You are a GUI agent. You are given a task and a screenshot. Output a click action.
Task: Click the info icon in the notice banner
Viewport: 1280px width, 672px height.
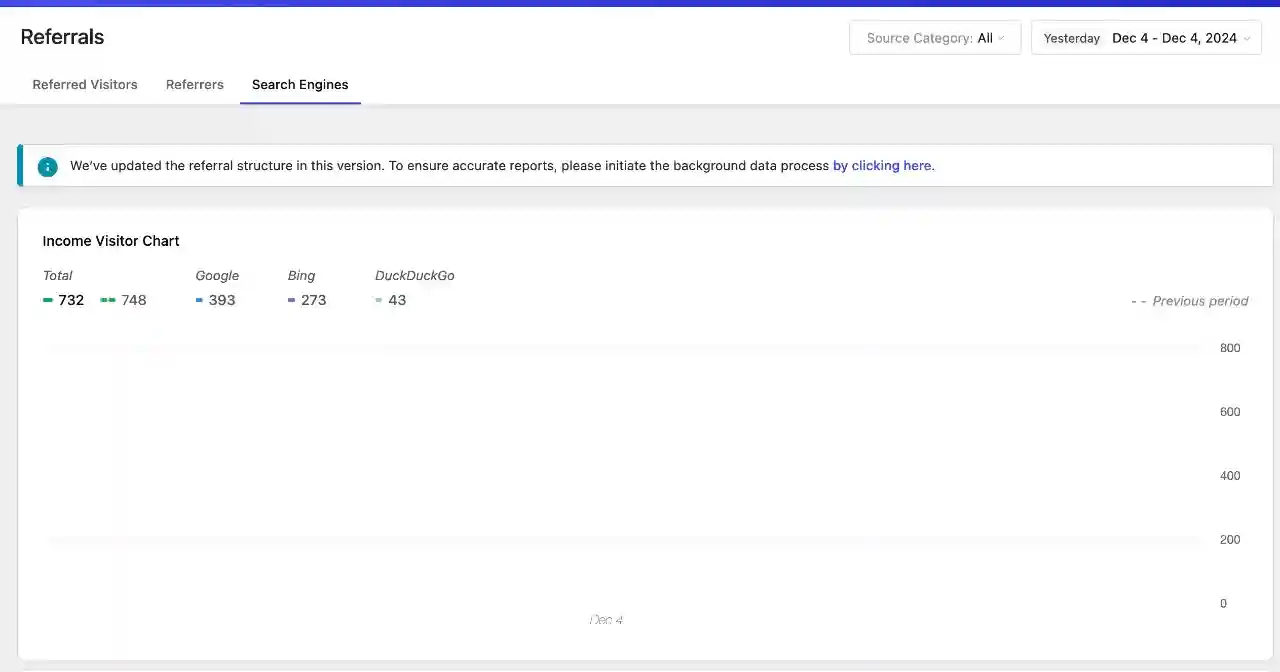pyautogui.click(x=48, y=166)
